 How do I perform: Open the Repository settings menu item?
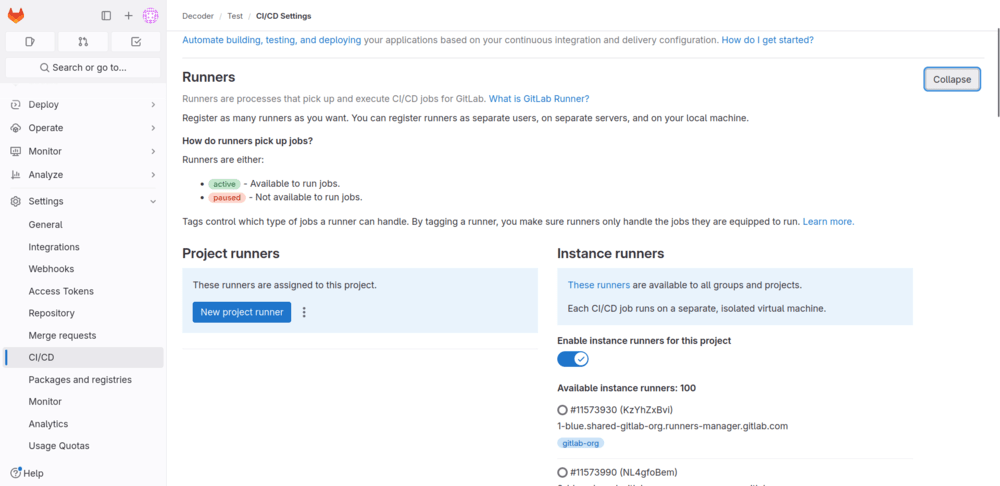(x=51, y=313)
